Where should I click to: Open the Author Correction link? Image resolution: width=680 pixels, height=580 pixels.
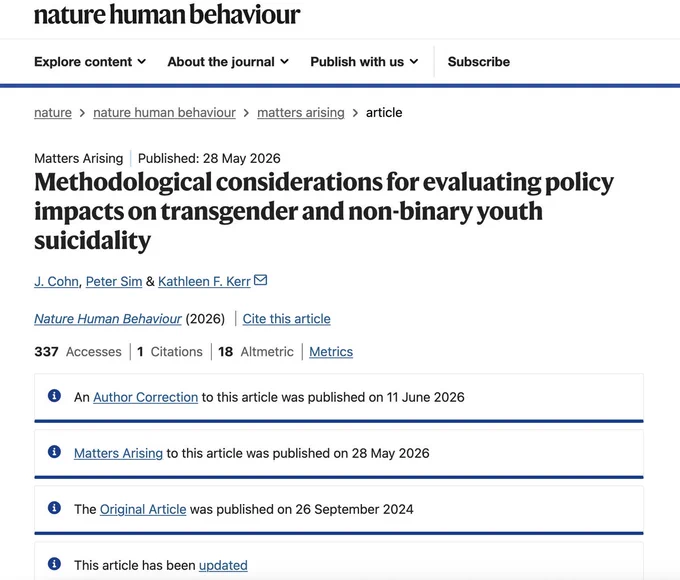pos(146,397)
